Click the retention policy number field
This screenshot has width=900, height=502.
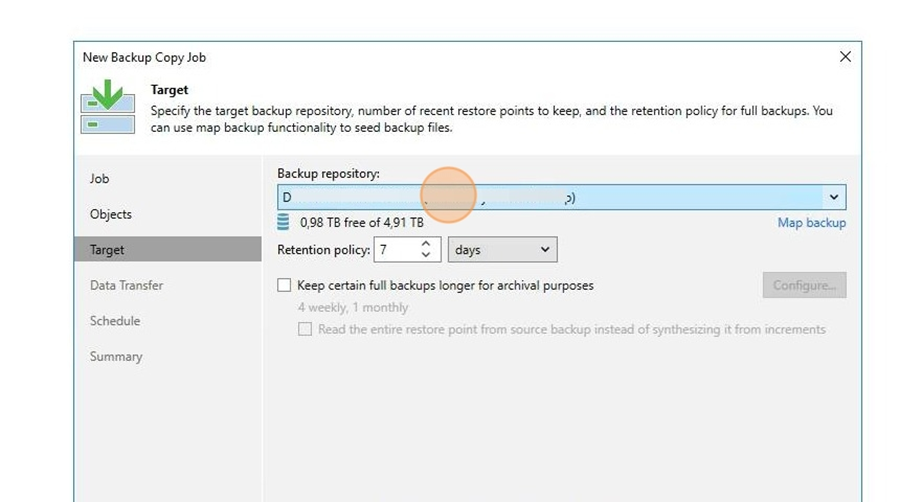click(397, 250)
